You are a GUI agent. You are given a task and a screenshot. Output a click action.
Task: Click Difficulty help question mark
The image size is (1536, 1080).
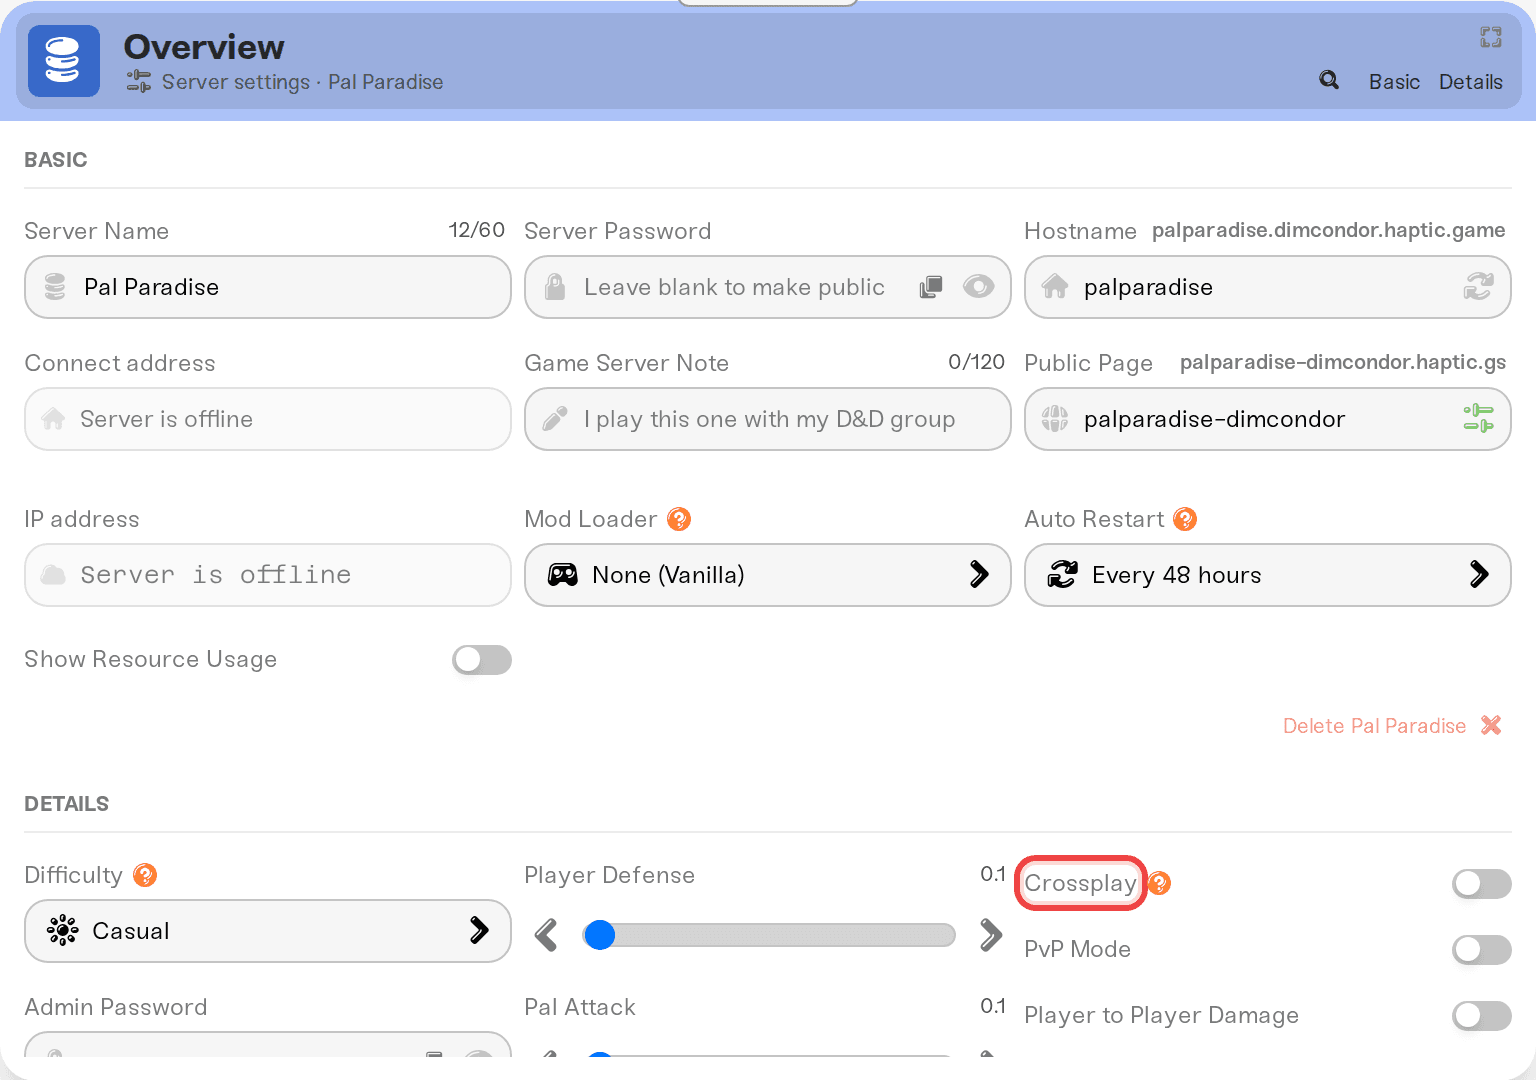[145, 875]
